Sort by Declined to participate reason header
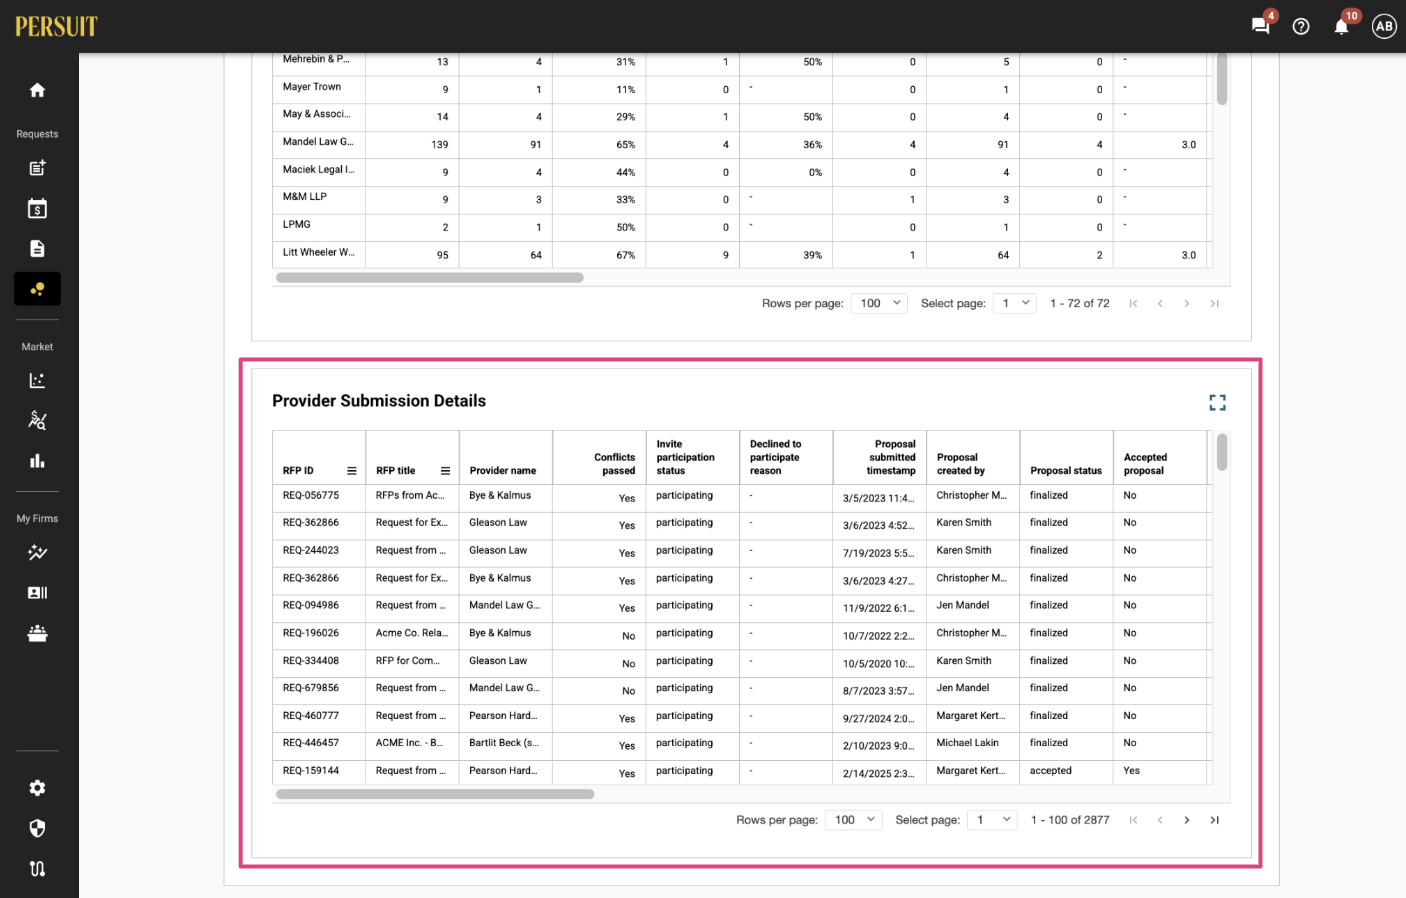1406x898 pixels. pos(776,457)
